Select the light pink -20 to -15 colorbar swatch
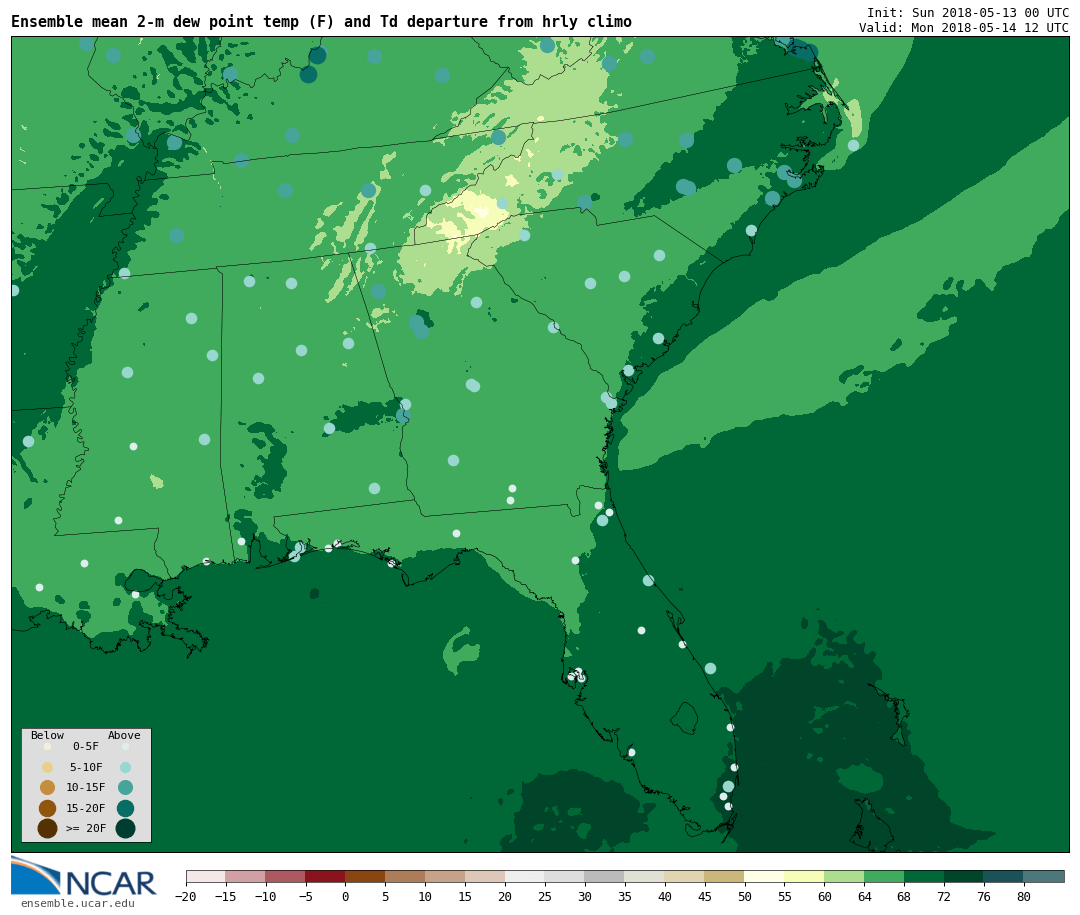 click(x=206, y=876)
